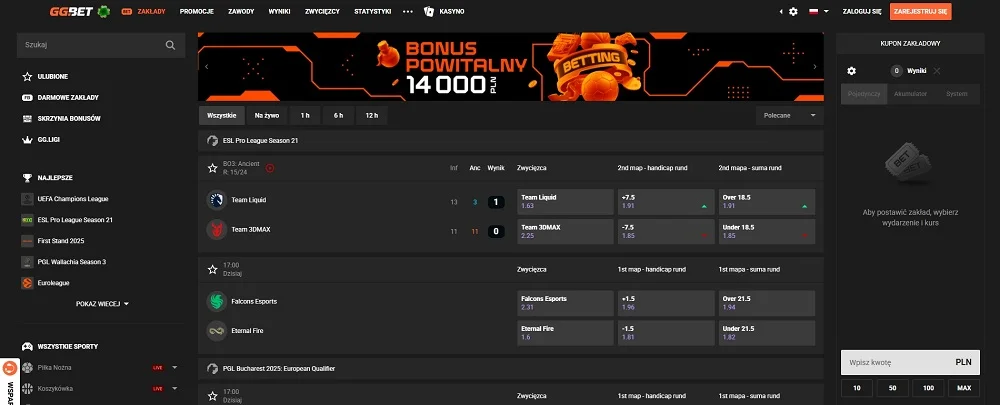Favorite the Team Liquid vs 3DMAX match

tap(212, 168)
